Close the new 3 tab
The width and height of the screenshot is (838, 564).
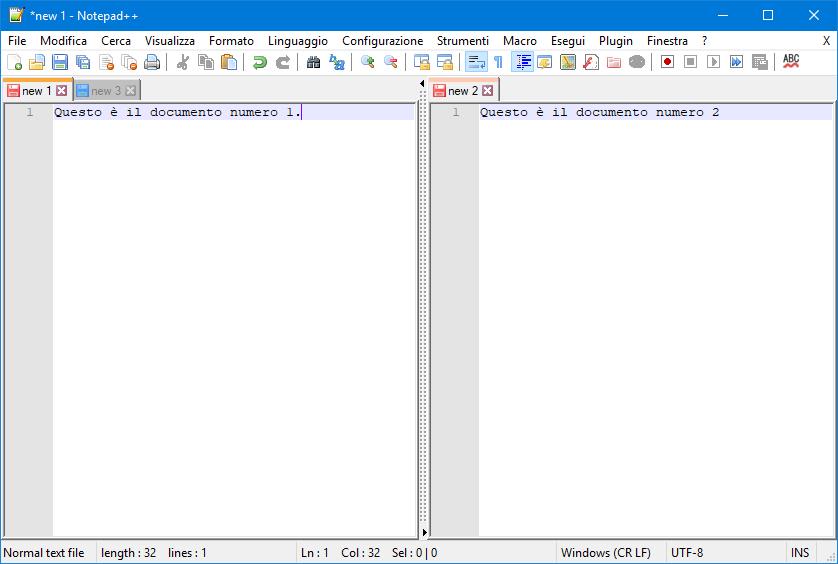pyautogui.click(x=130, y=91)
